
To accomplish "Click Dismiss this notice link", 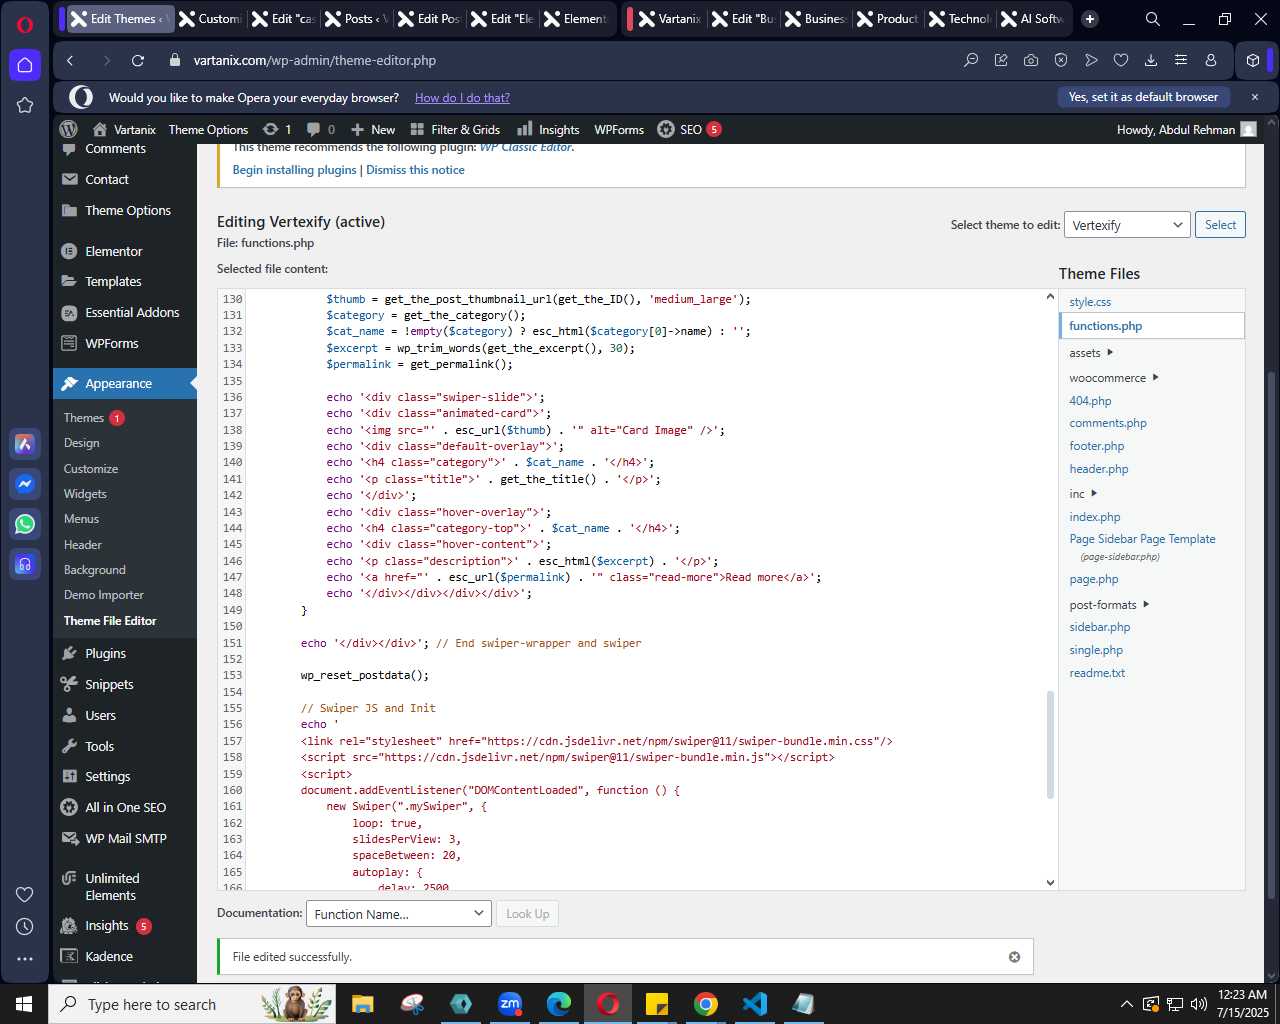I will point(415,170).
